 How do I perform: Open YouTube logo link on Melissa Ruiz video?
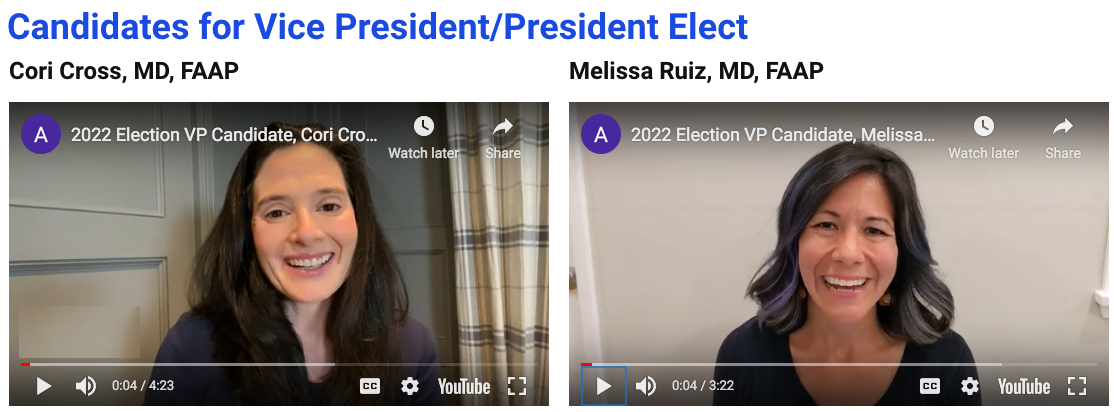(1024, 386)
